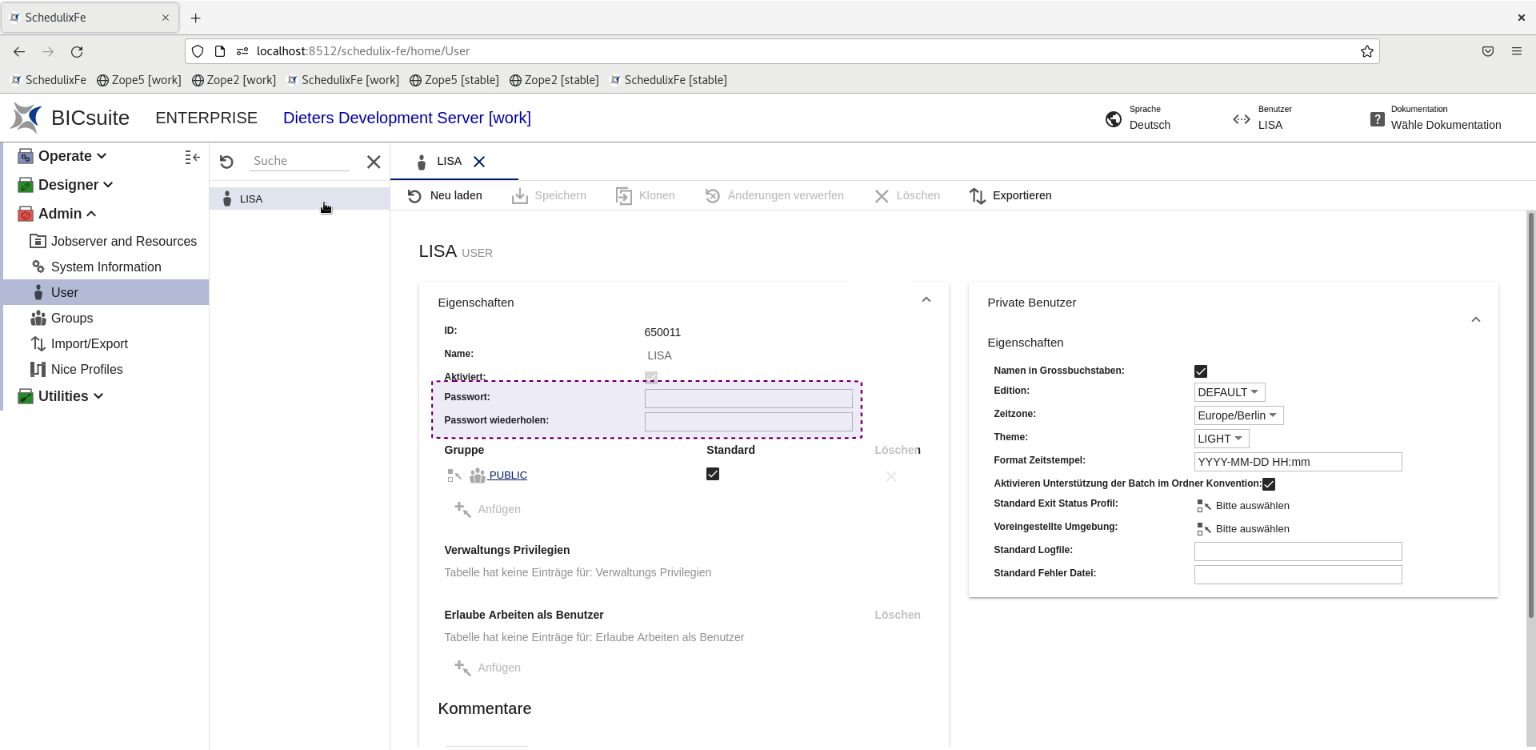This screenshot has width=1536, height=750.
Task: Open Groups in Admin menu
Action: click(x=72, y=318)
